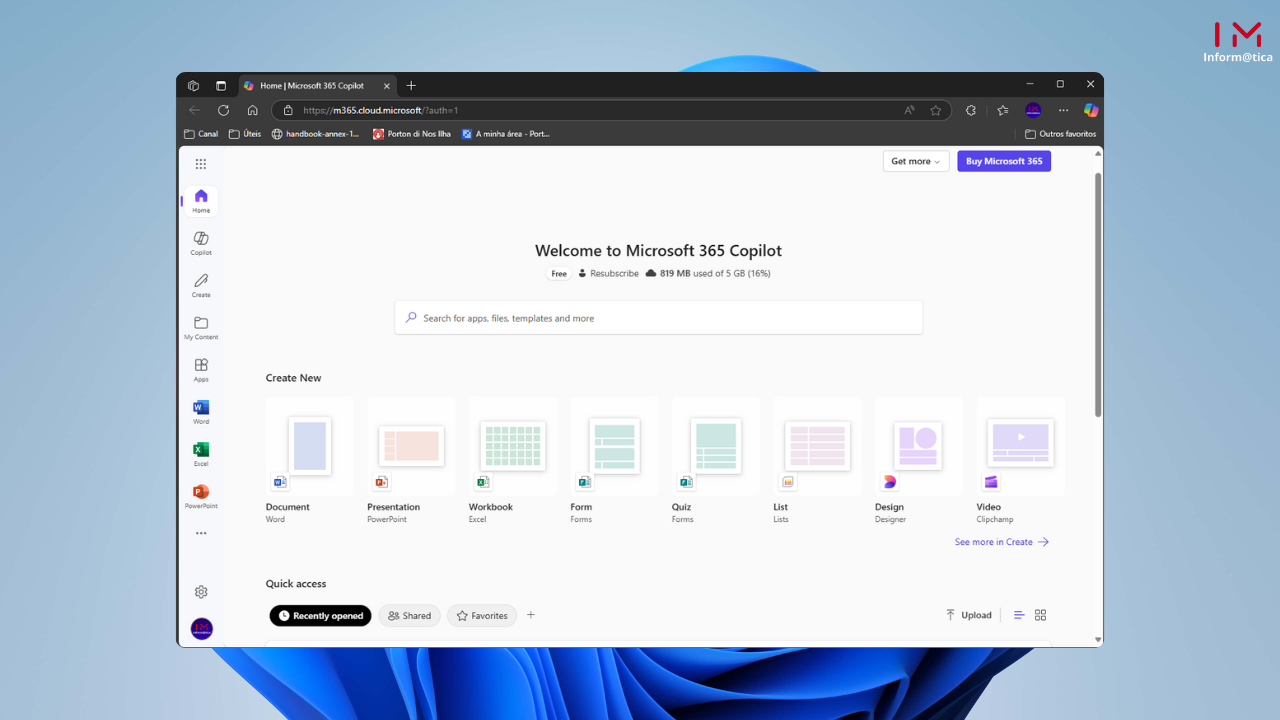1280x720 pixels.
Task: Launch Word from the sidebar
Action: click(201, 412)
